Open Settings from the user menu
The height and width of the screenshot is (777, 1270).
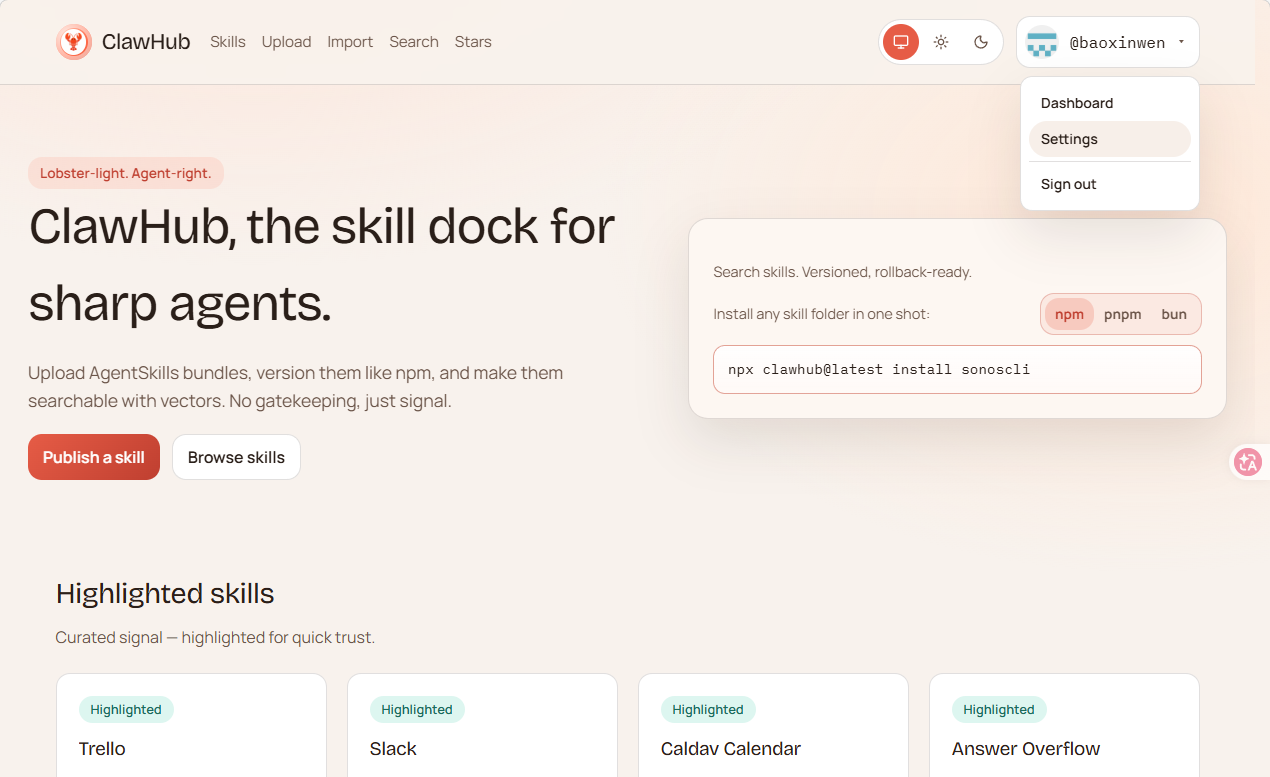[x=1069, y=139]
